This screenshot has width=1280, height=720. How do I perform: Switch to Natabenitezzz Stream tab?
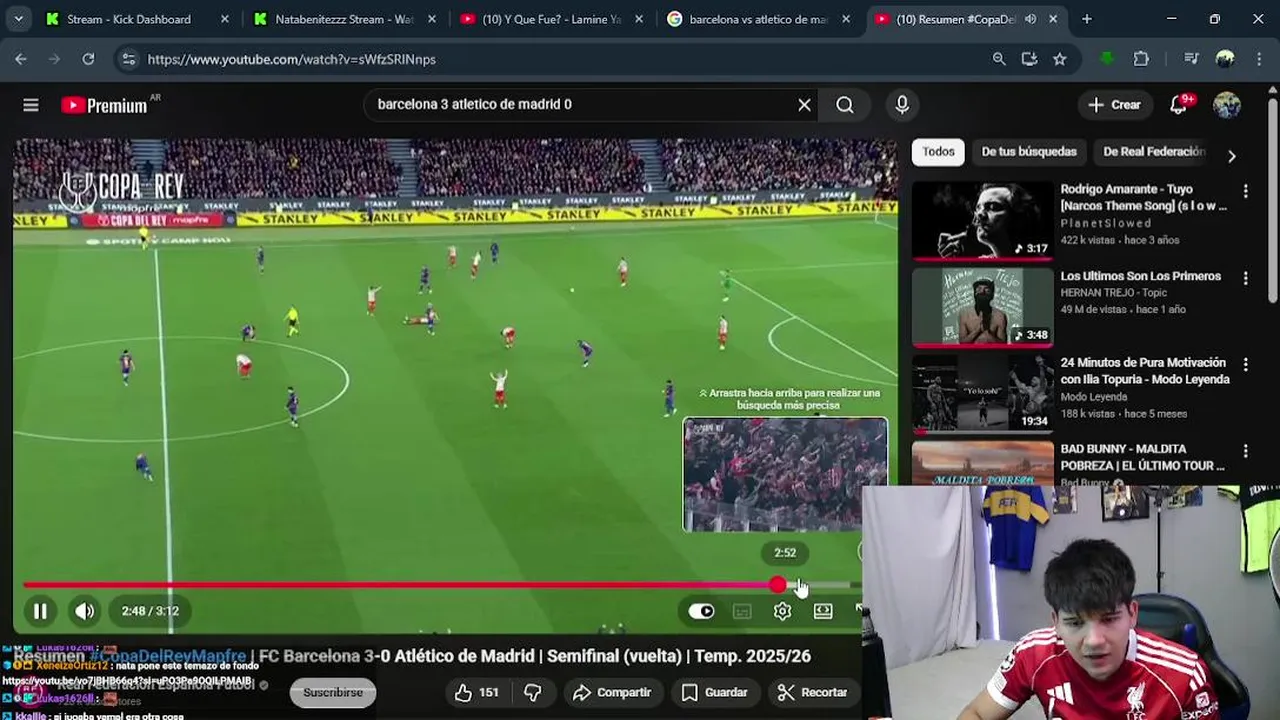click(344, 19)
